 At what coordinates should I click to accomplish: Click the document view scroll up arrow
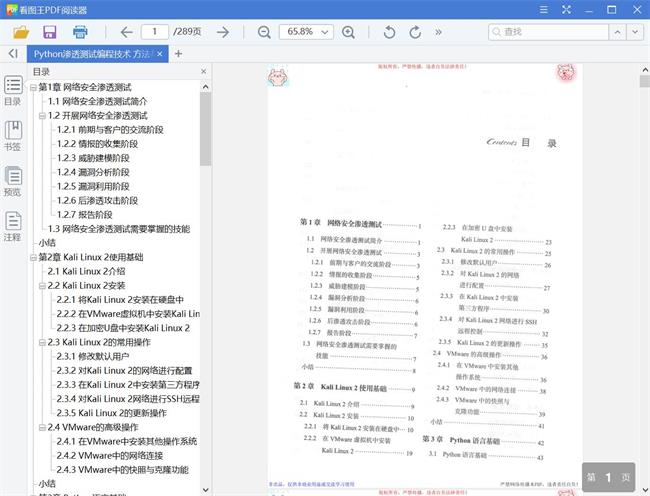[x=645, y=69]
